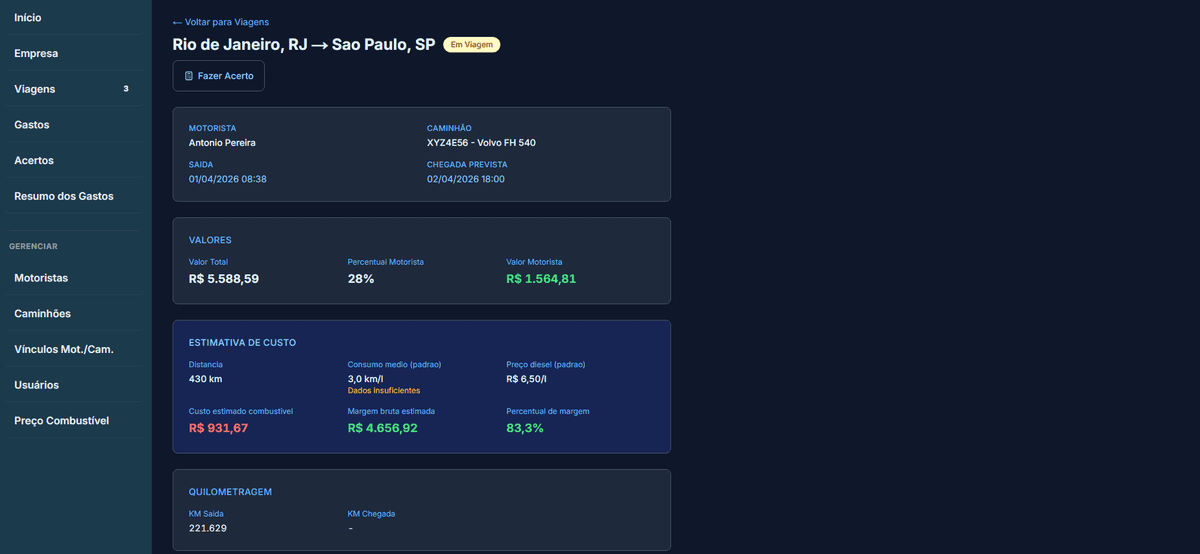Viewport: 1200px width, 554px height.
Task: Click the Viagens count badge showing 3
Action: coord(126,89)
